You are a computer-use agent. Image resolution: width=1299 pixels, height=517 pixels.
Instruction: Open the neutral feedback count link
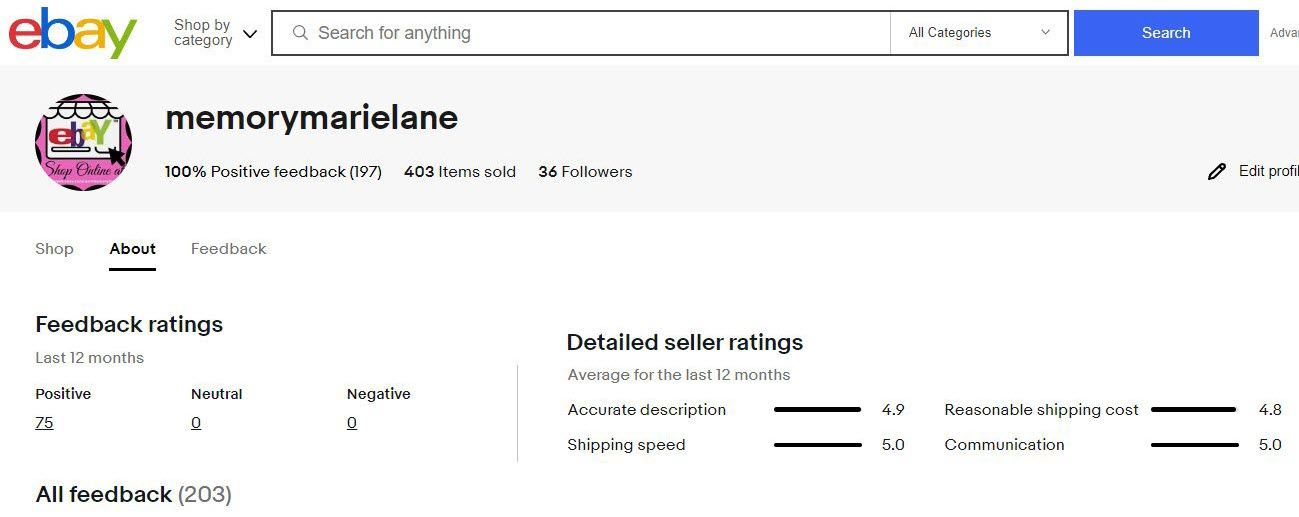[x=196, y=423]
